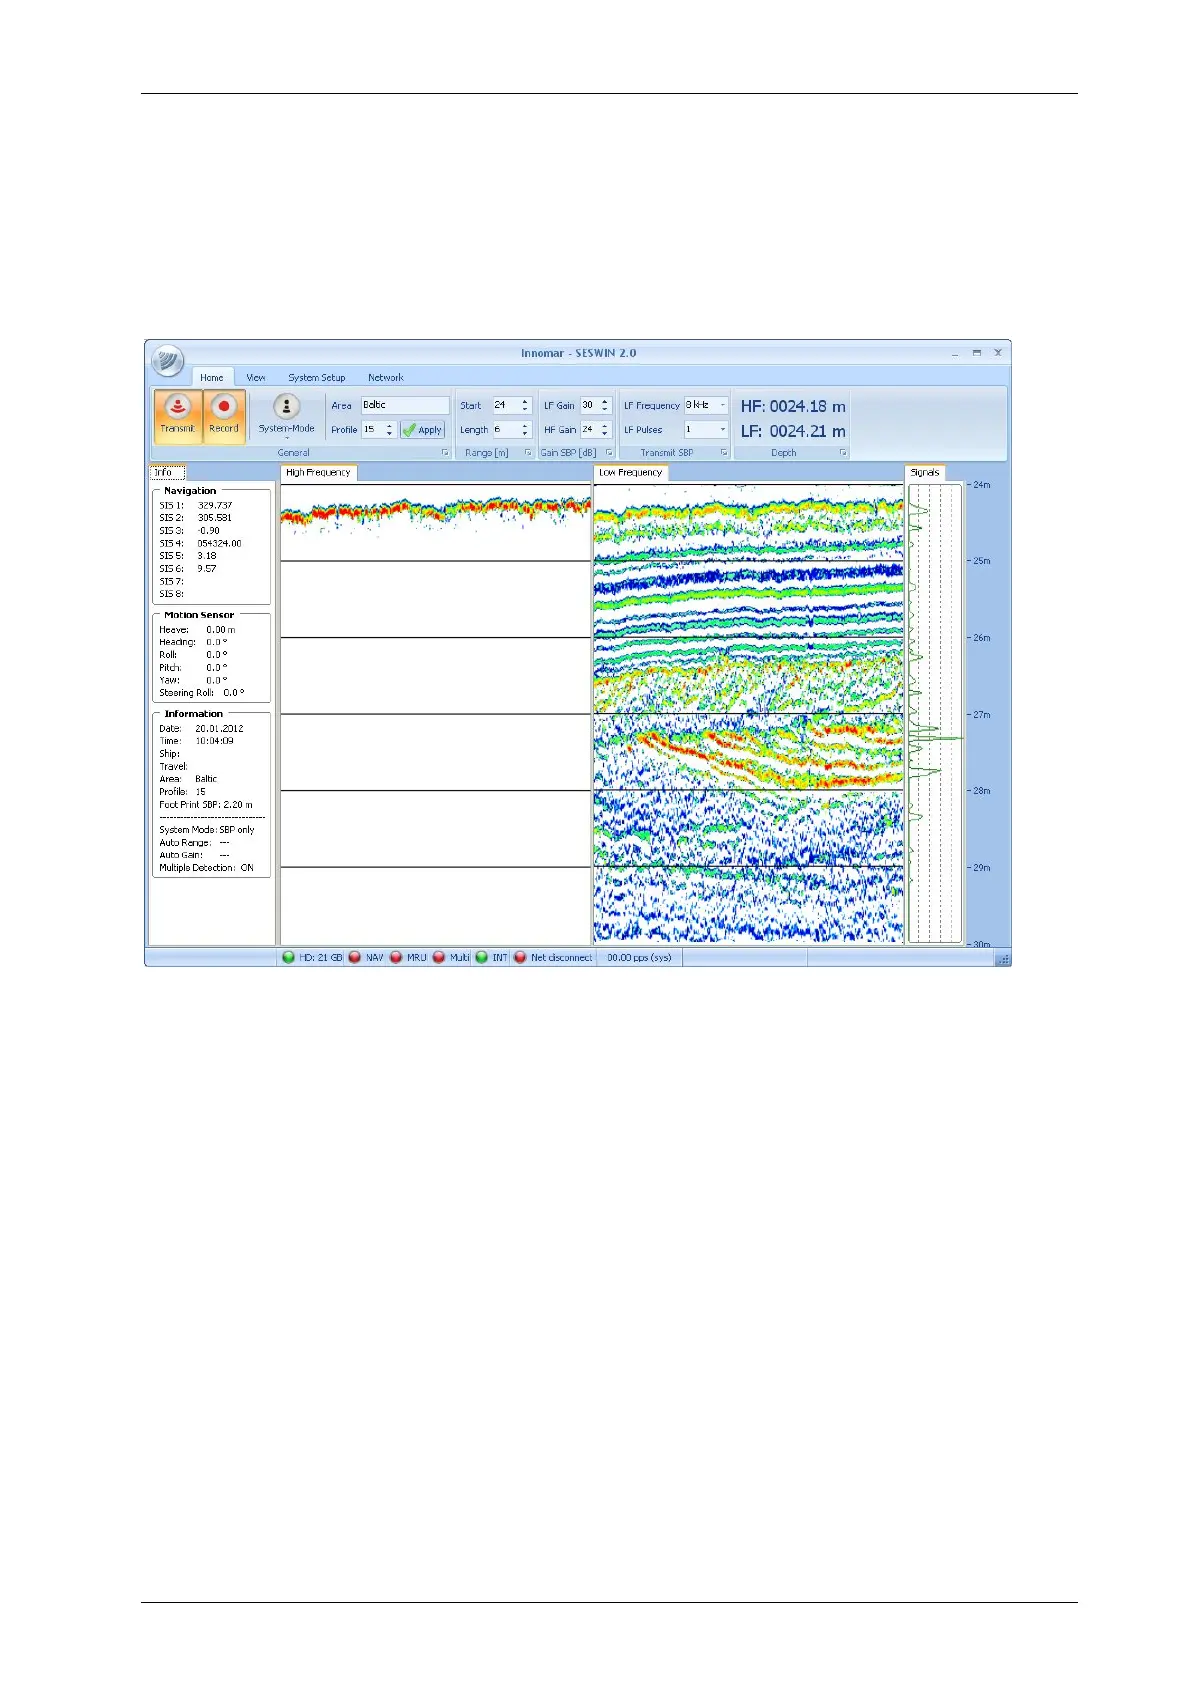
Task: Click the Length field showing 6
Action: tap(505, 430)
